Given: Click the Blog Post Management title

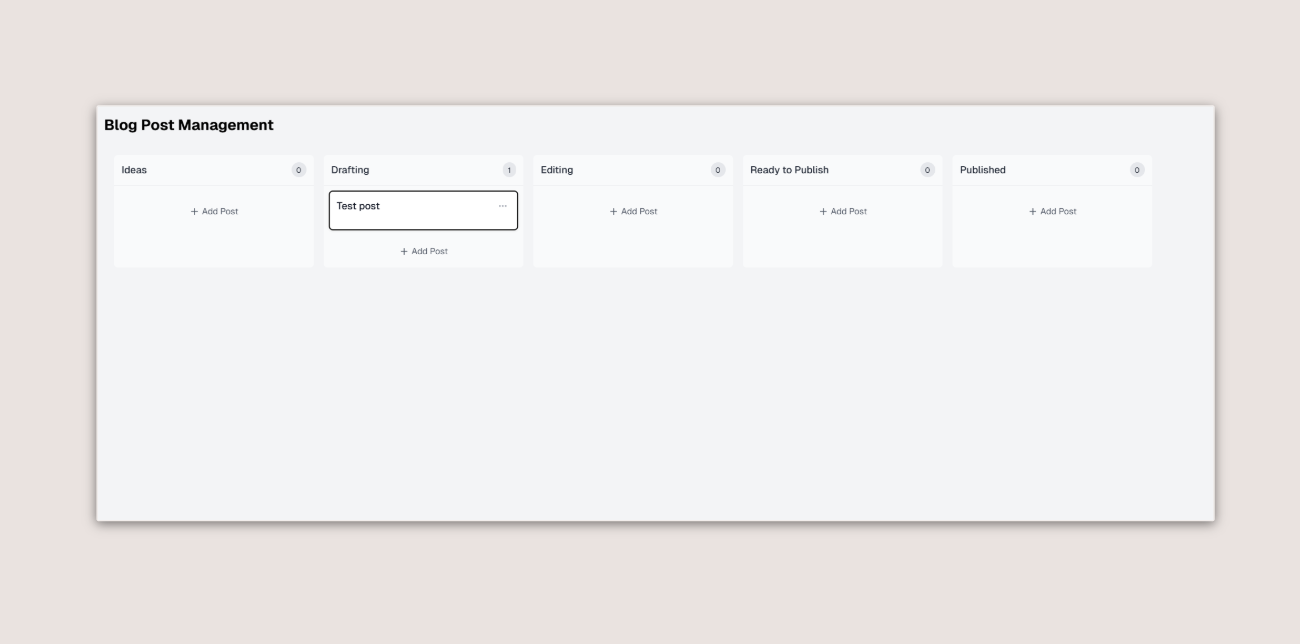Looking at the screenshot, I should pos(190,125).
